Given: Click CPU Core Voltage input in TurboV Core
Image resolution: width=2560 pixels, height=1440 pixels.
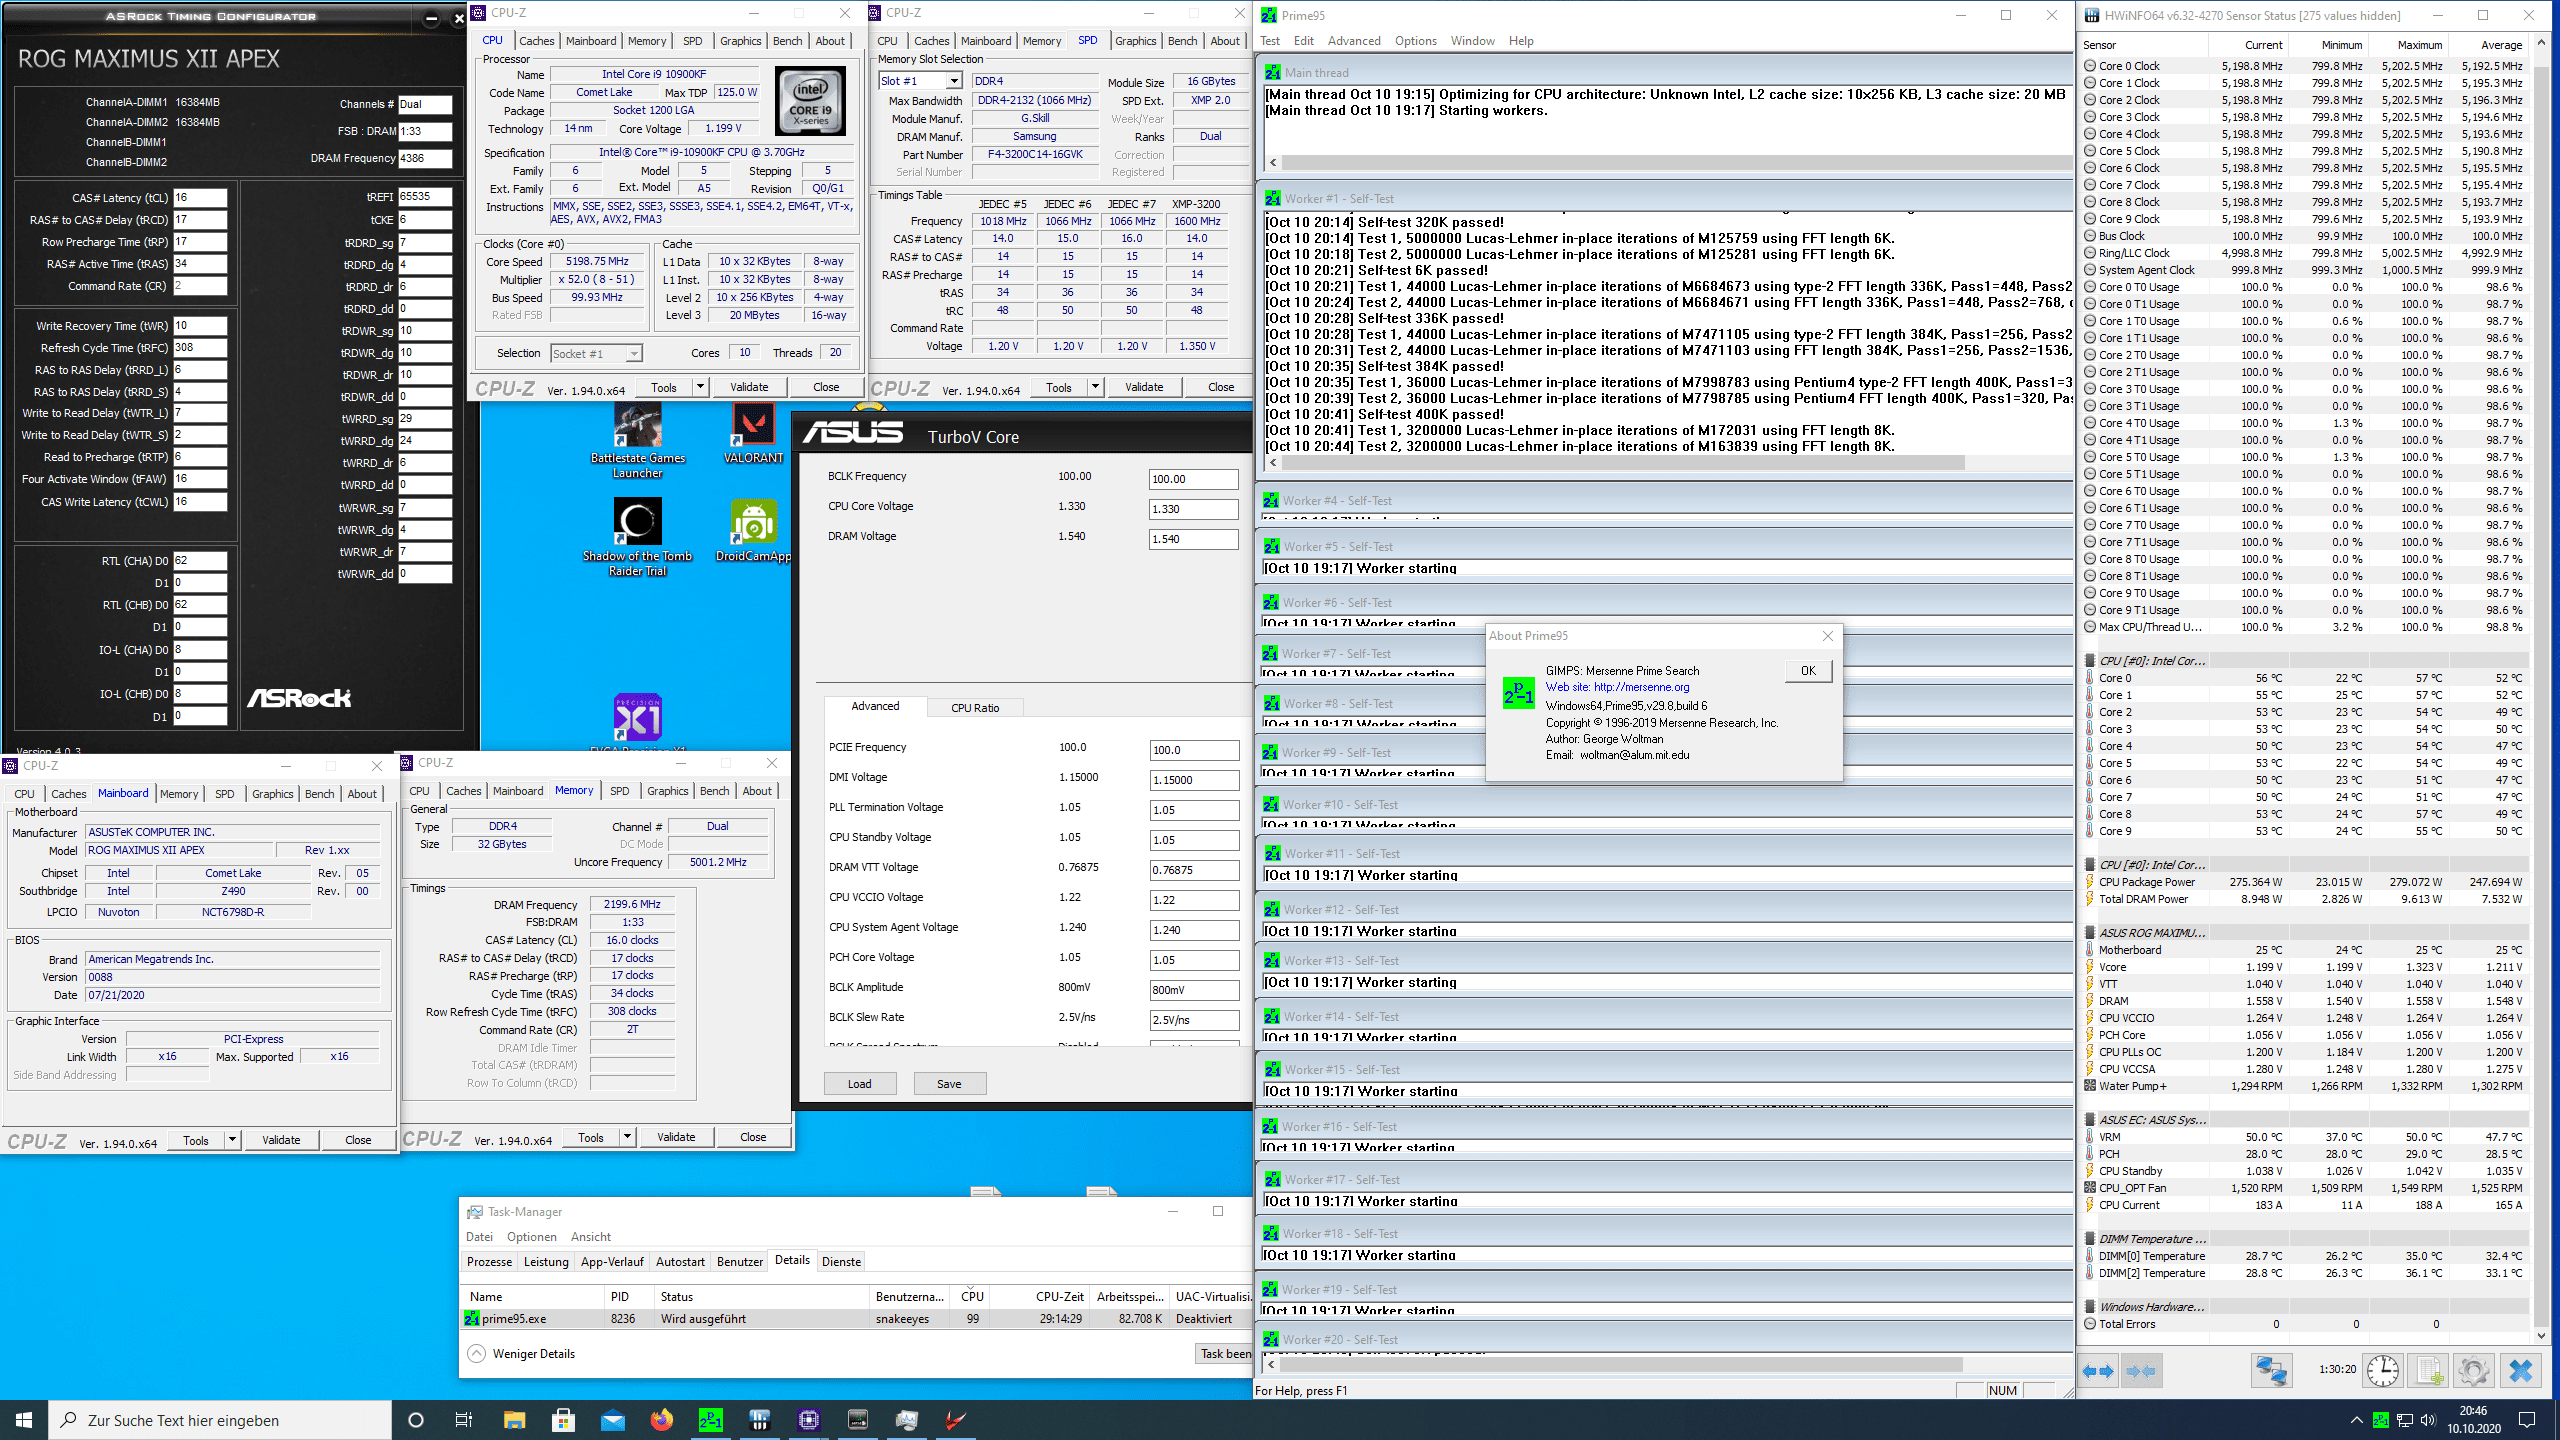Looking at the screenshot, I should 1194,509.
